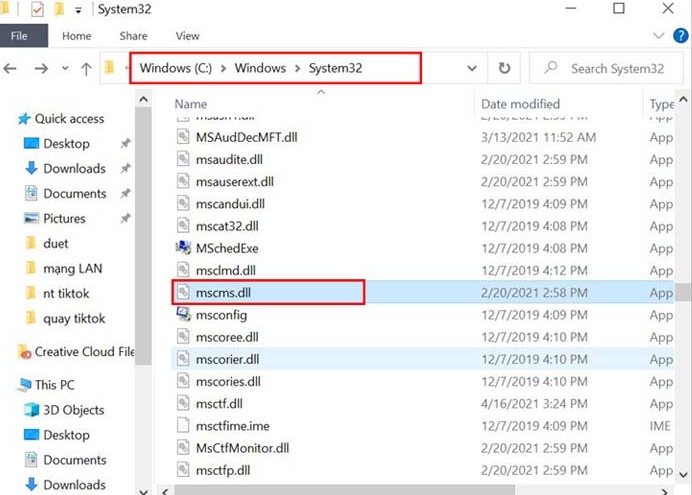Select Creative Cloud Files in navigation pane
Screen dimensions: 692x495
pos(84,352)
